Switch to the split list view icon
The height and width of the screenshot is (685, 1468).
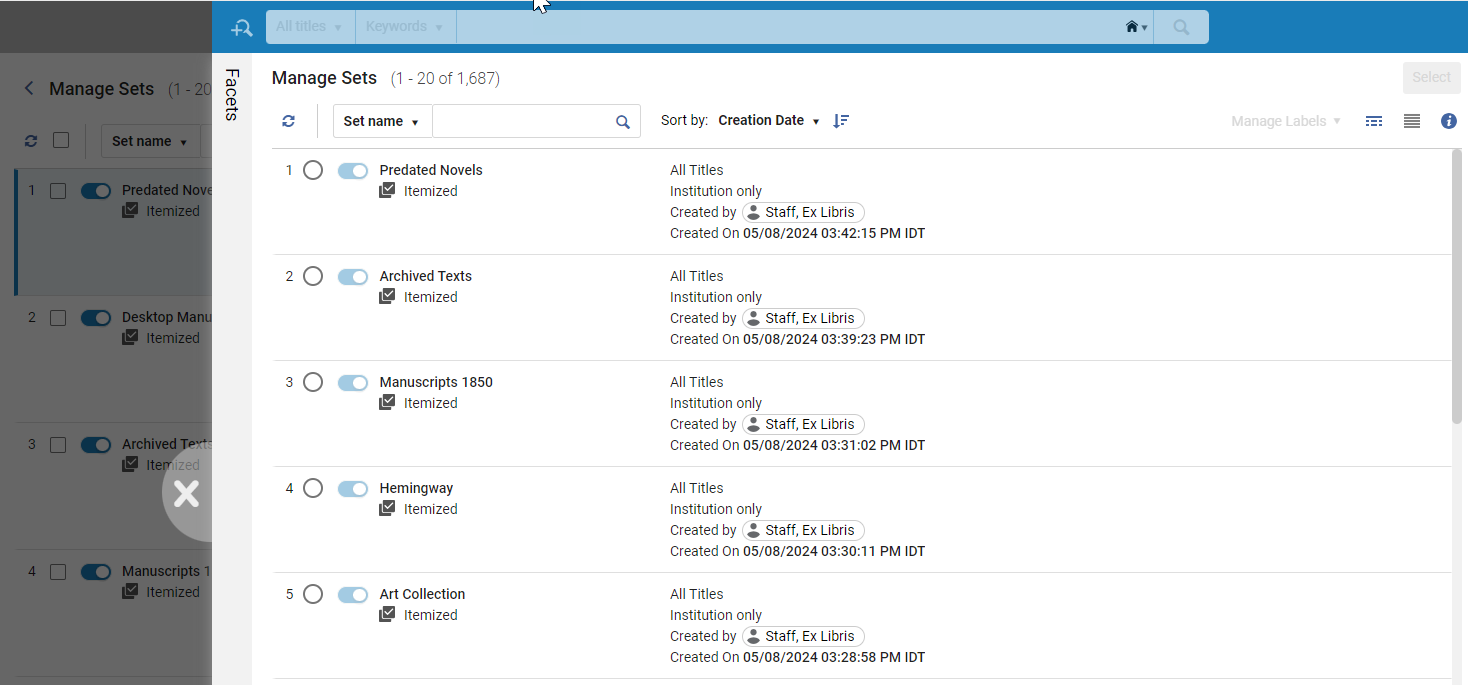click(1374, 121)
